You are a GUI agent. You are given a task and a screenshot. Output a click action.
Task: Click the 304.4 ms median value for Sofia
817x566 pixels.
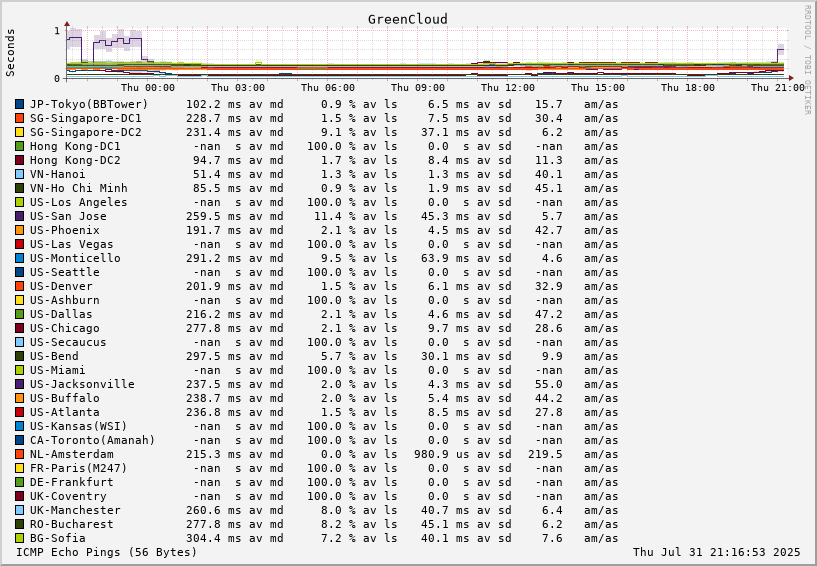pyautogui.click(x=214, y=538)
